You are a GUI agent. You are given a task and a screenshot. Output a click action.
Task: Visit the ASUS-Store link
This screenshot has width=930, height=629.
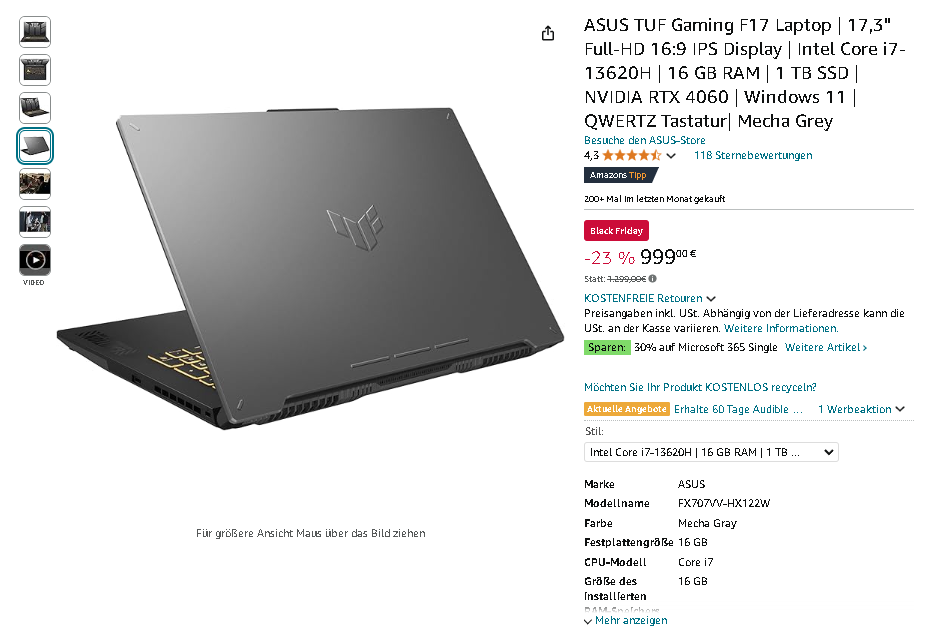[645, 141]
